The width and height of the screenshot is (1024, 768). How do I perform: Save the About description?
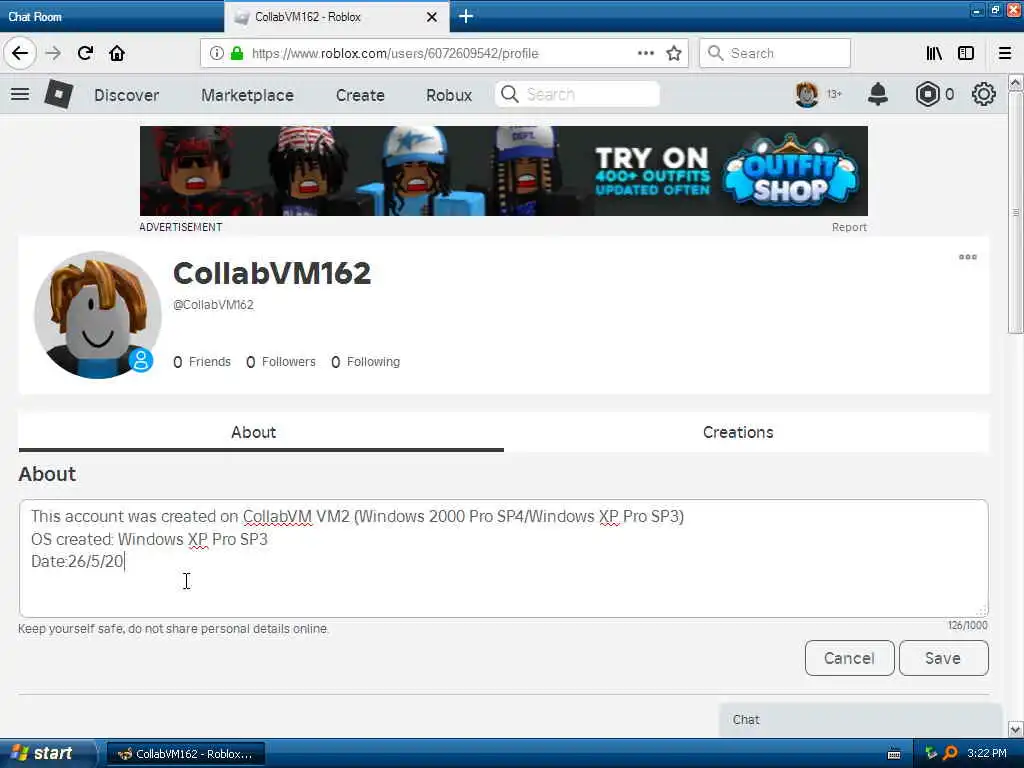(x=943, y=658)
